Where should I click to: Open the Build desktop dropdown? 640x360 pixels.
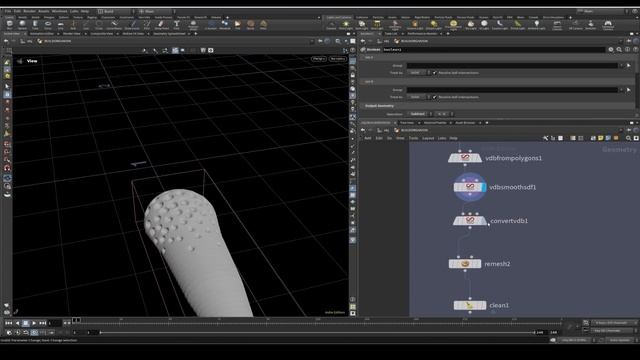pyautogui.click(x=116, y=11)
